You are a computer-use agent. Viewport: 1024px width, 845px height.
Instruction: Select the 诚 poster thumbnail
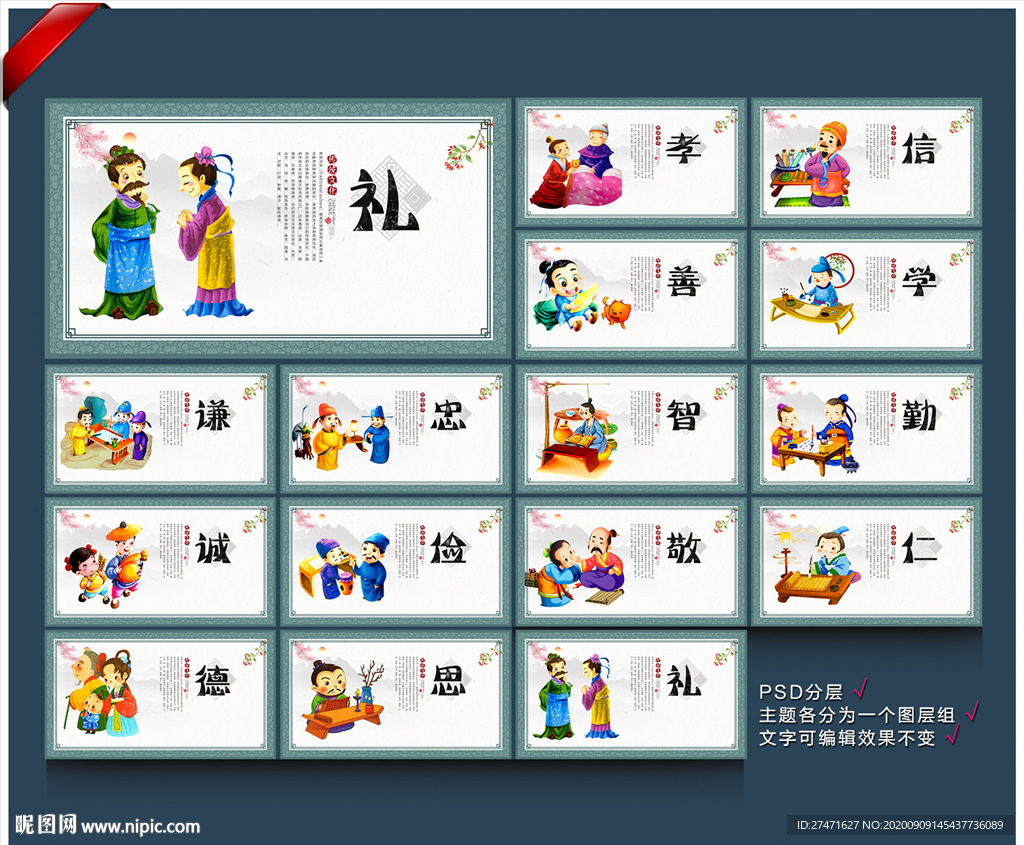coord(161,562)
